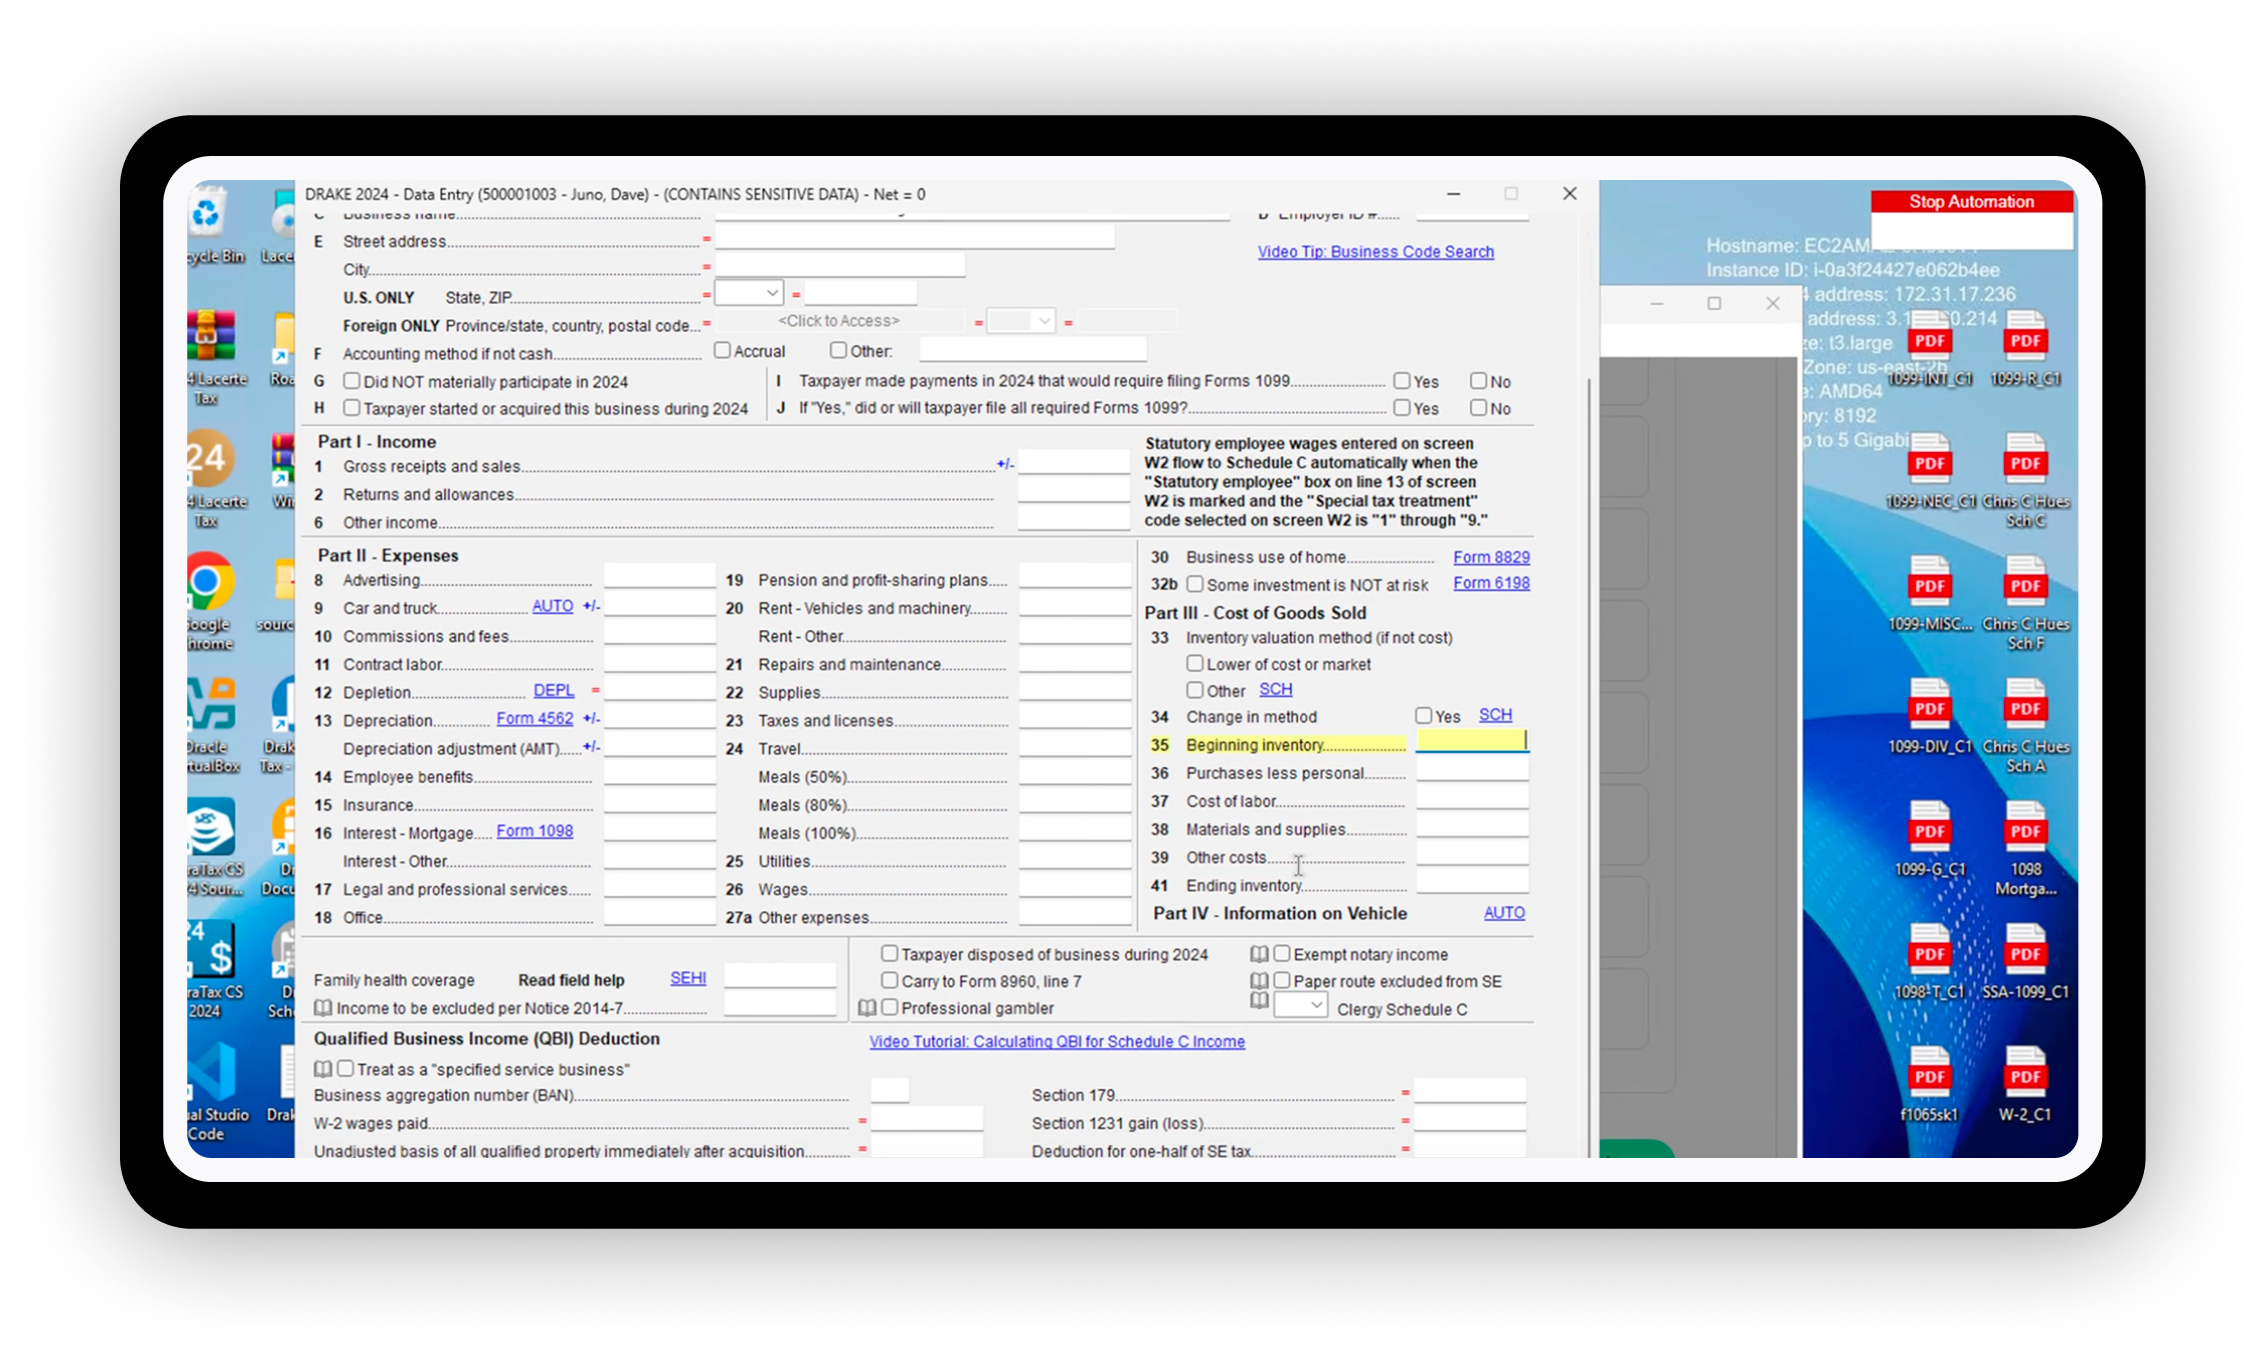This screenshot has width=2266, height=1354.
Task: Check Yes for Change in method
Action: [x=1424, y=716]
